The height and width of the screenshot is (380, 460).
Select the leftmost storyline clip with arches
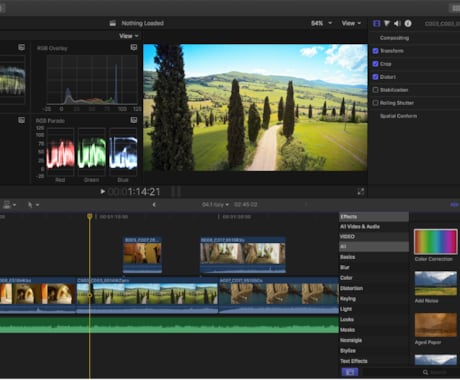(x=37, y=295)
